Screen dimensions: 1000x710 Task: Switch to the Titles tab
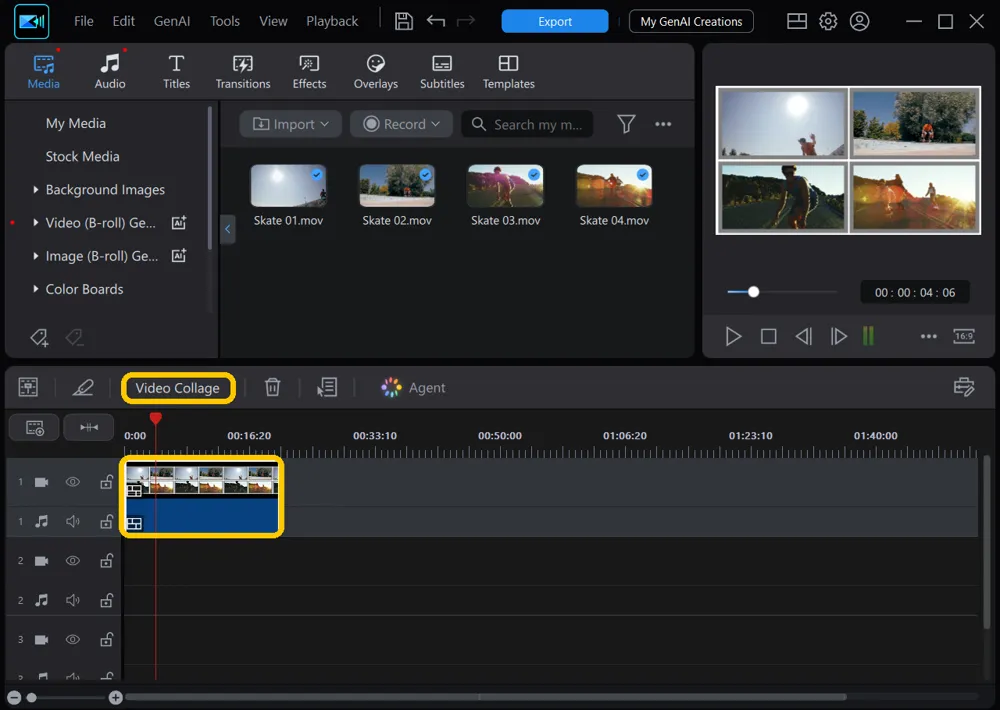(176, 71)
